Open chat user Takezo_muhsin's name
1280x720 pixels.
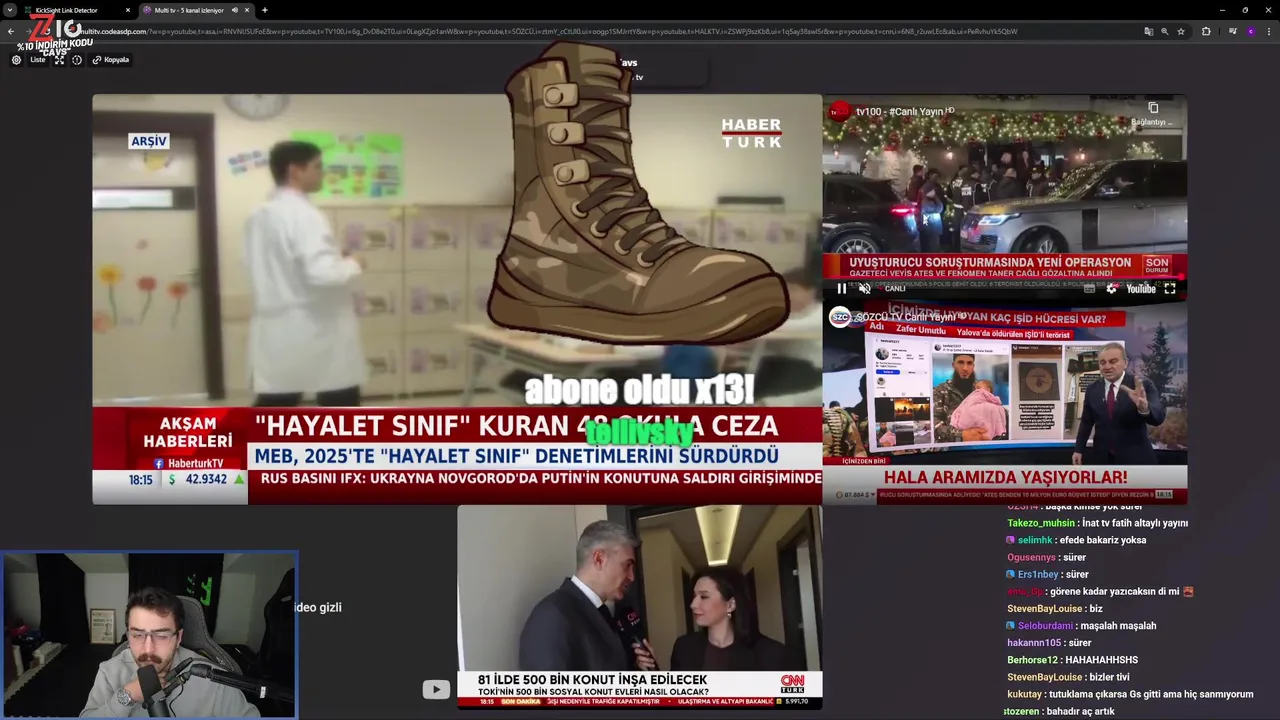click(x=1041, y=523)
